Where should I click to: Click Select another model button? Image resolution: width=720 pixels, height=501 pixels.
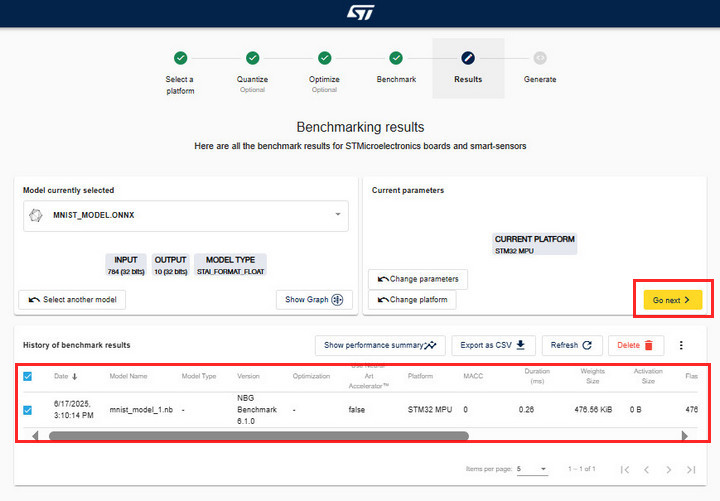click(x=72, y=299)
